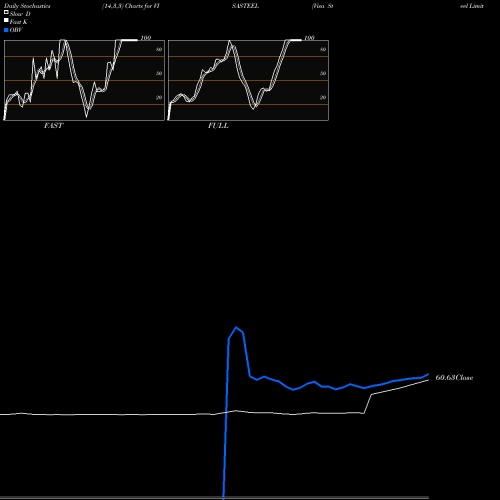Click the peak of the blue OBV line
The width and height of the screenshot is (500, 500).
pos(236,327)
